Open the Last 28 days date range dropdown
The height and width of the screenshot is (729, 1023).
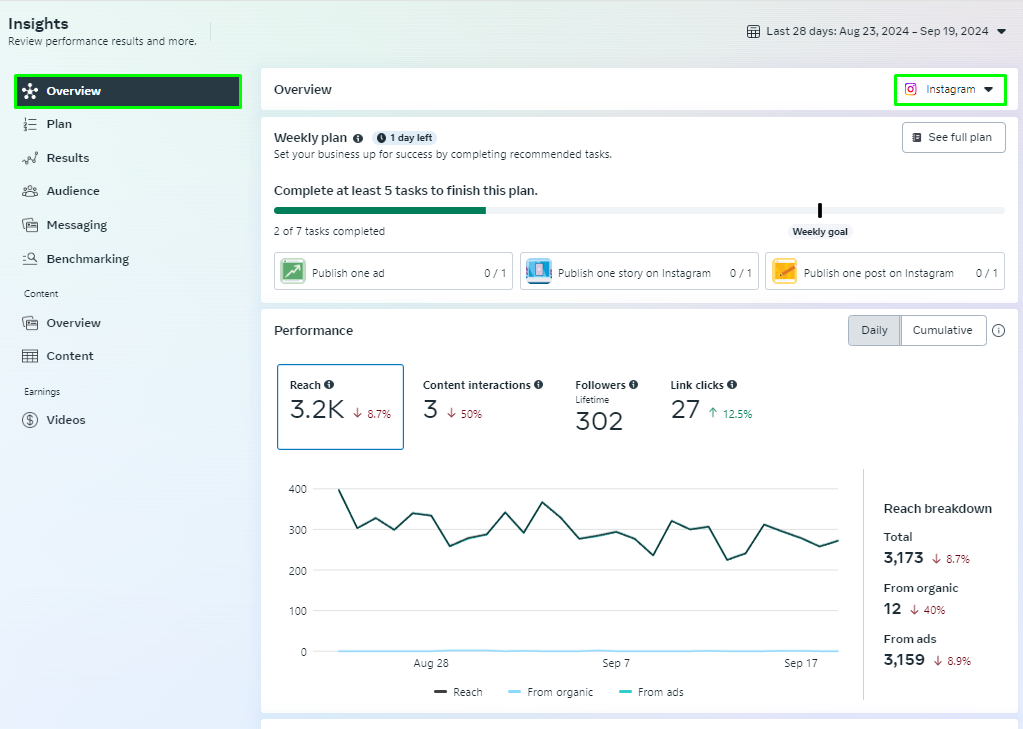coord(876,31)
